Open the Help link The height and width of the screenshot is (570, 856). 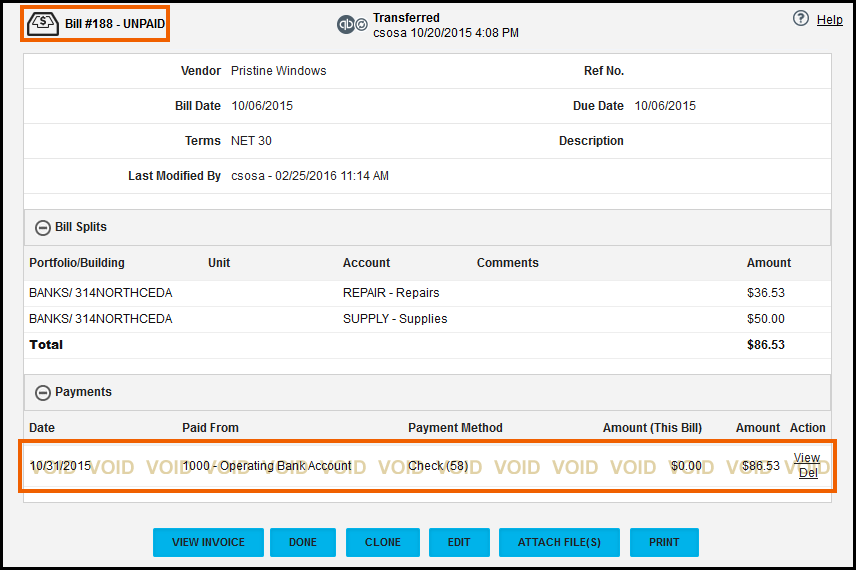(829, 20)
